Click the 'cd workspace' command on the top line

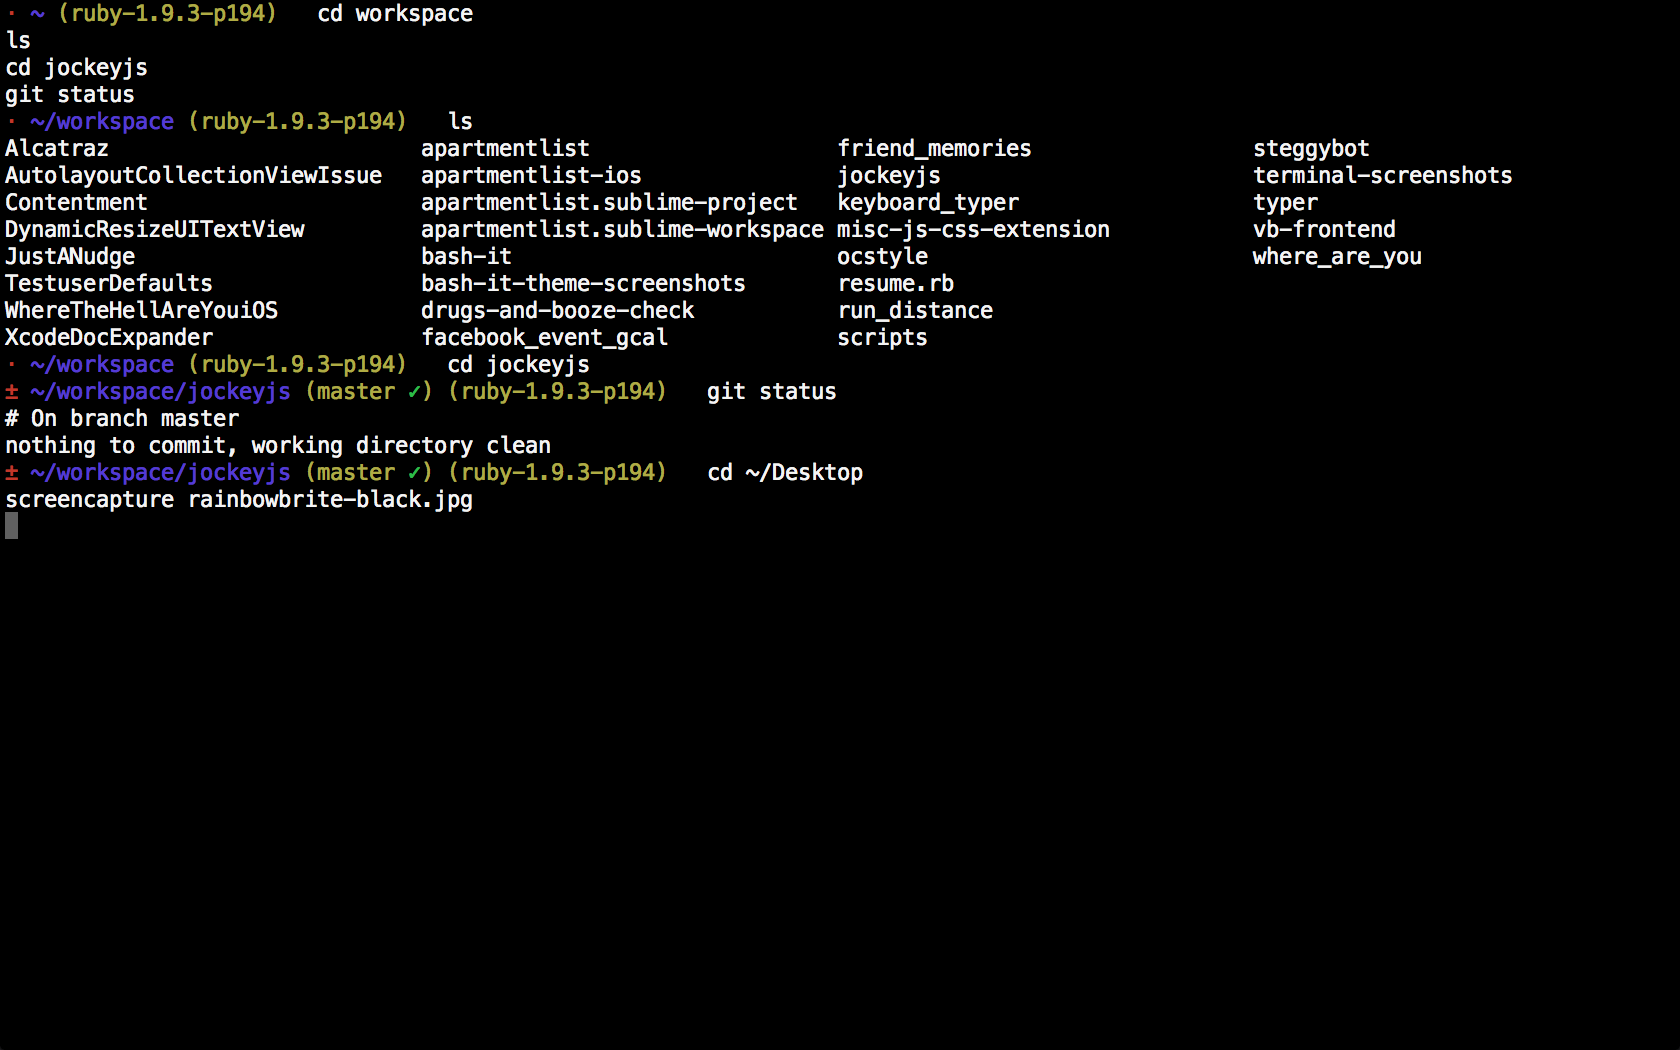pos(395,14)
